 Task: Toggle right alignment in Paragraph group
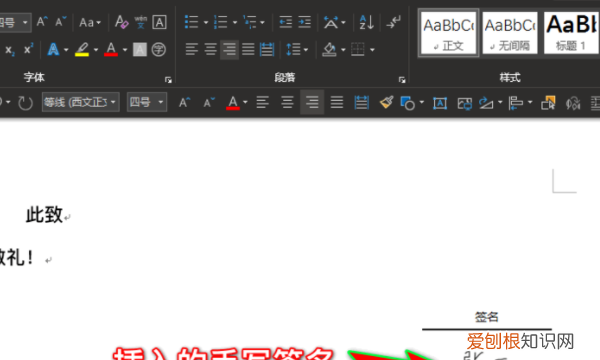[x=229, y=50]
